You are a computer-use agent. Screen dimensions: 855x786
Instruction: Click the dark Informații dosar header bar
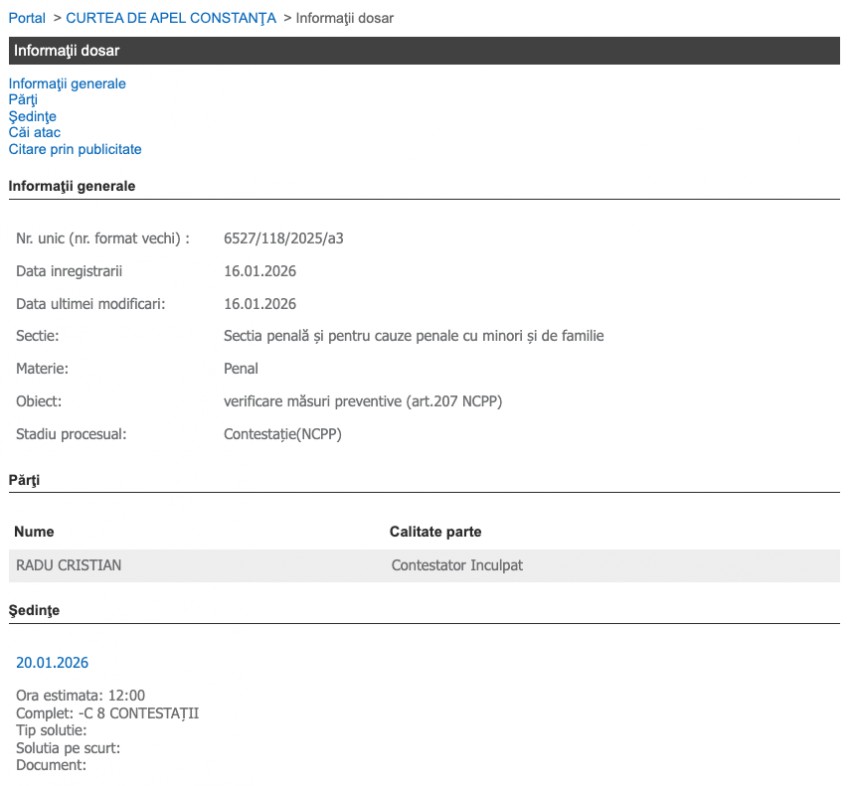pos(425,51)
